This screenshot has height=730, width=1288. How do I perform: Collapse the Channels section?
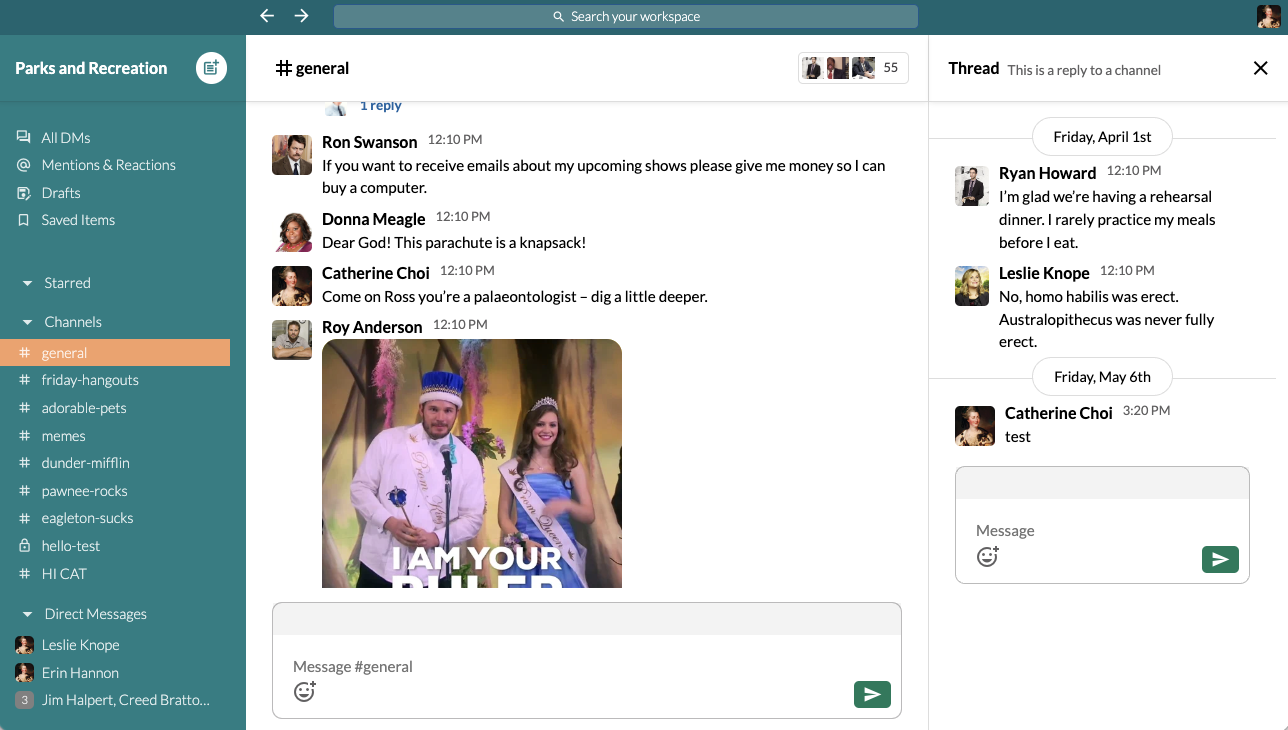tap(28, 323)
